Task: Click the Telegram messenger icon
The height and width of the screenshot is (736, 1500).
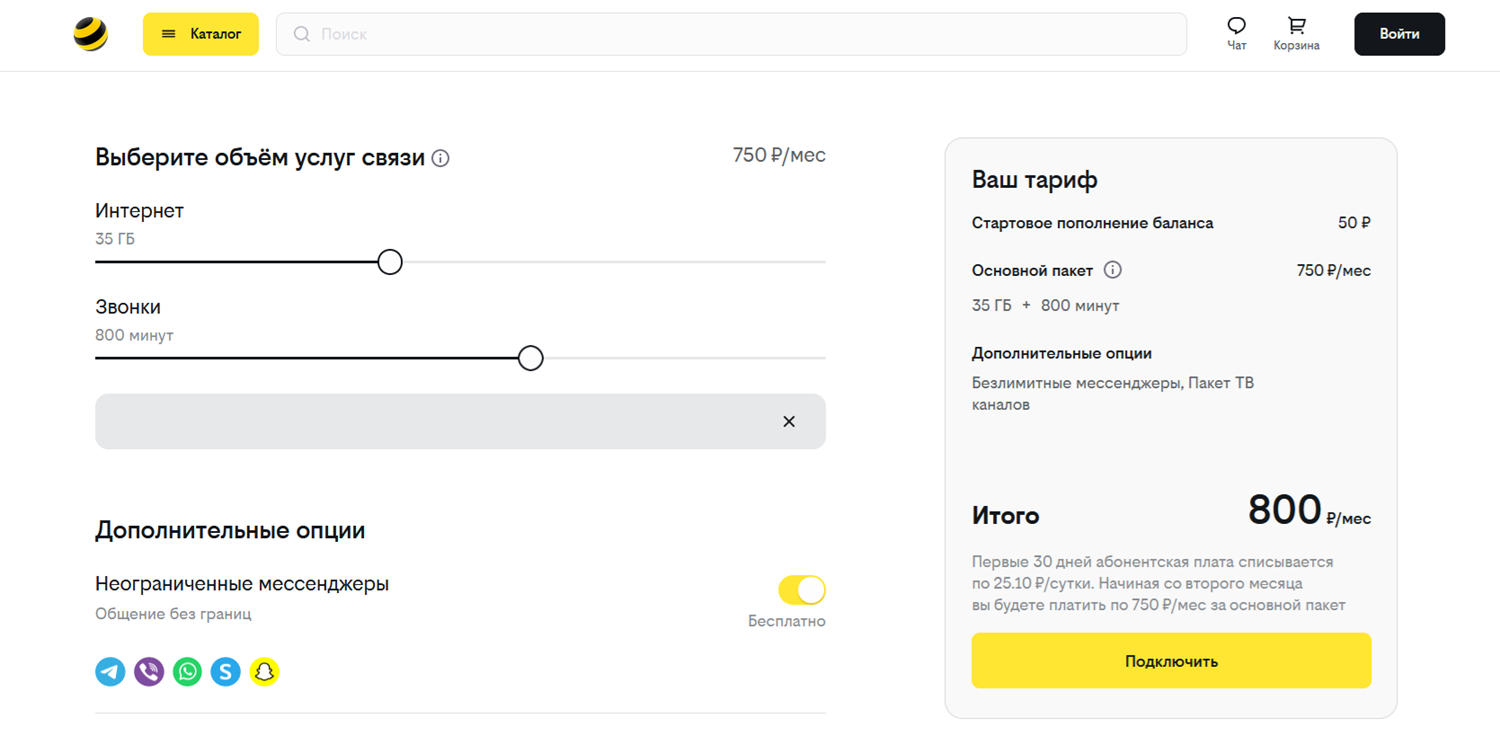Action: pyautogui.click(x=110, y=671)
